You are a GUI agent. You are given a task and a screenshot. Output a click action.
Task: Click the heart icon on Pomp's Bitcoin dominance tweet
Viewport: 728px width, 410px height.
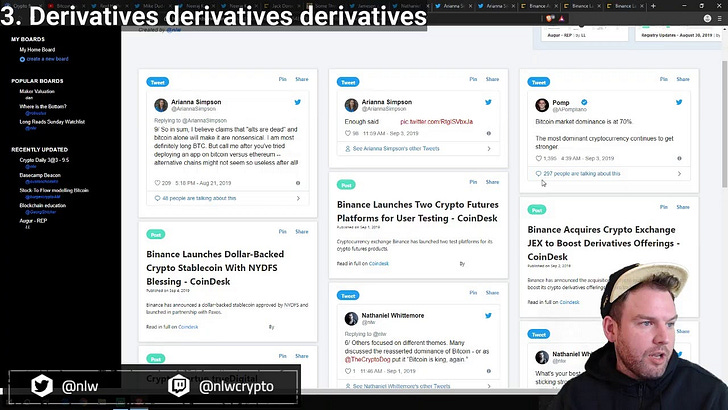[538, 158]
